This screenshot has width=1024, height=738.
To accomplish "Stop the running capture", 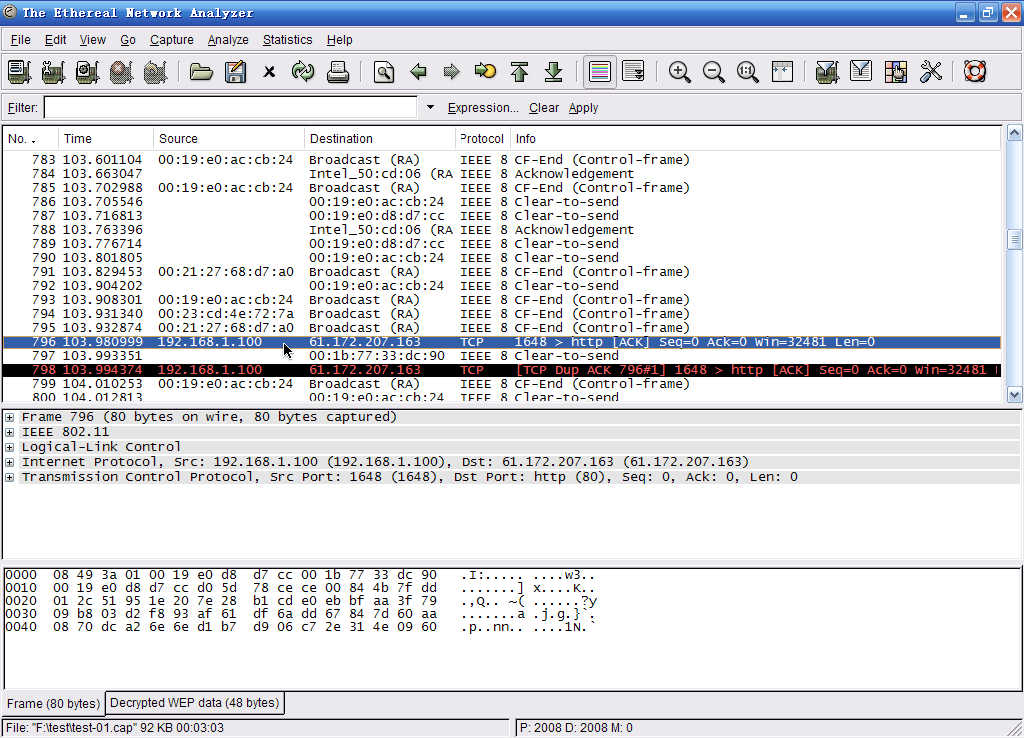I will click(121, 72).
